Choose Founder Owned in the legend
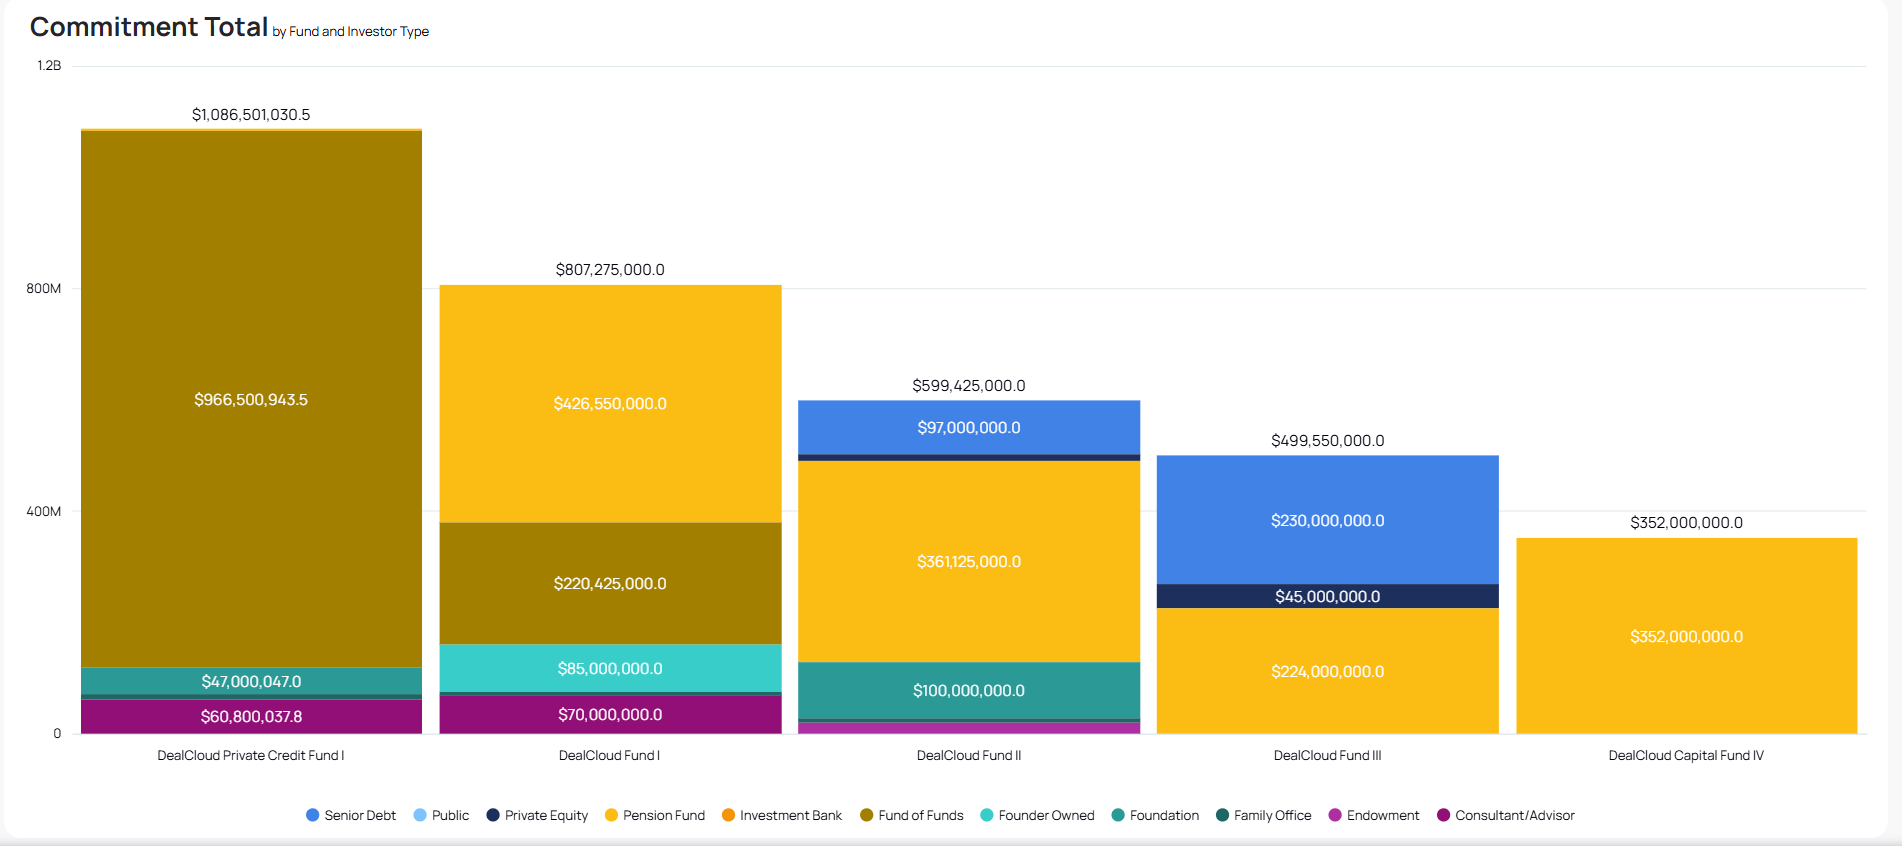This screenshot has height=846, width=1902. (x=1038, y=815)
